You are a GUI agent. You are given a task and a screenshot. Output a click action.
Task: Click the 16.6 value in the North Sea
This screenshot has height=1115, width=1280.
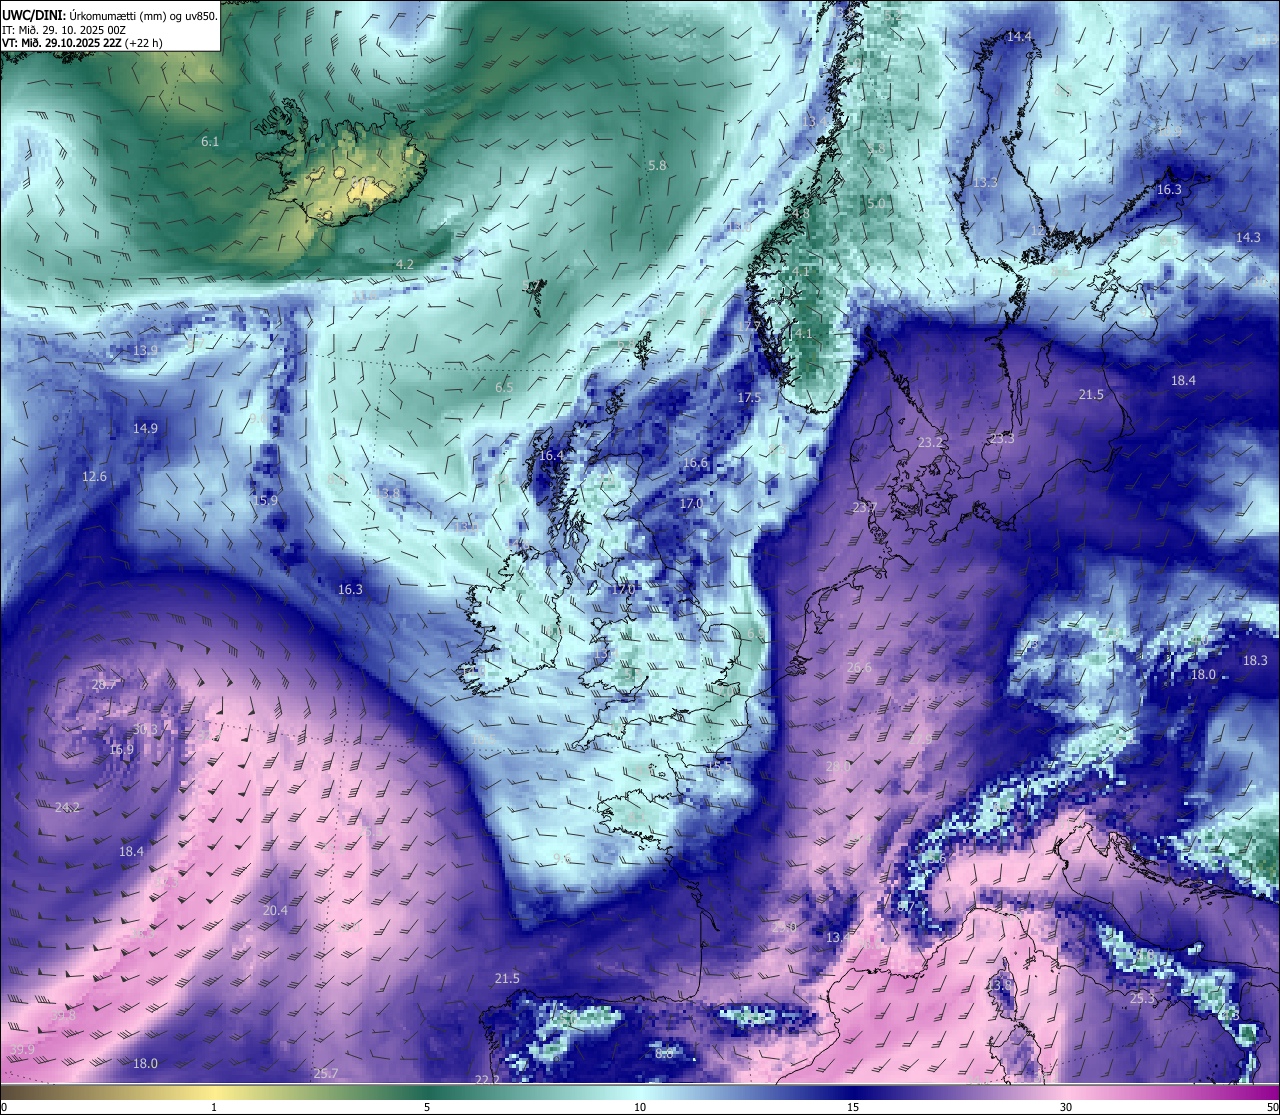[x=696, y=462]
